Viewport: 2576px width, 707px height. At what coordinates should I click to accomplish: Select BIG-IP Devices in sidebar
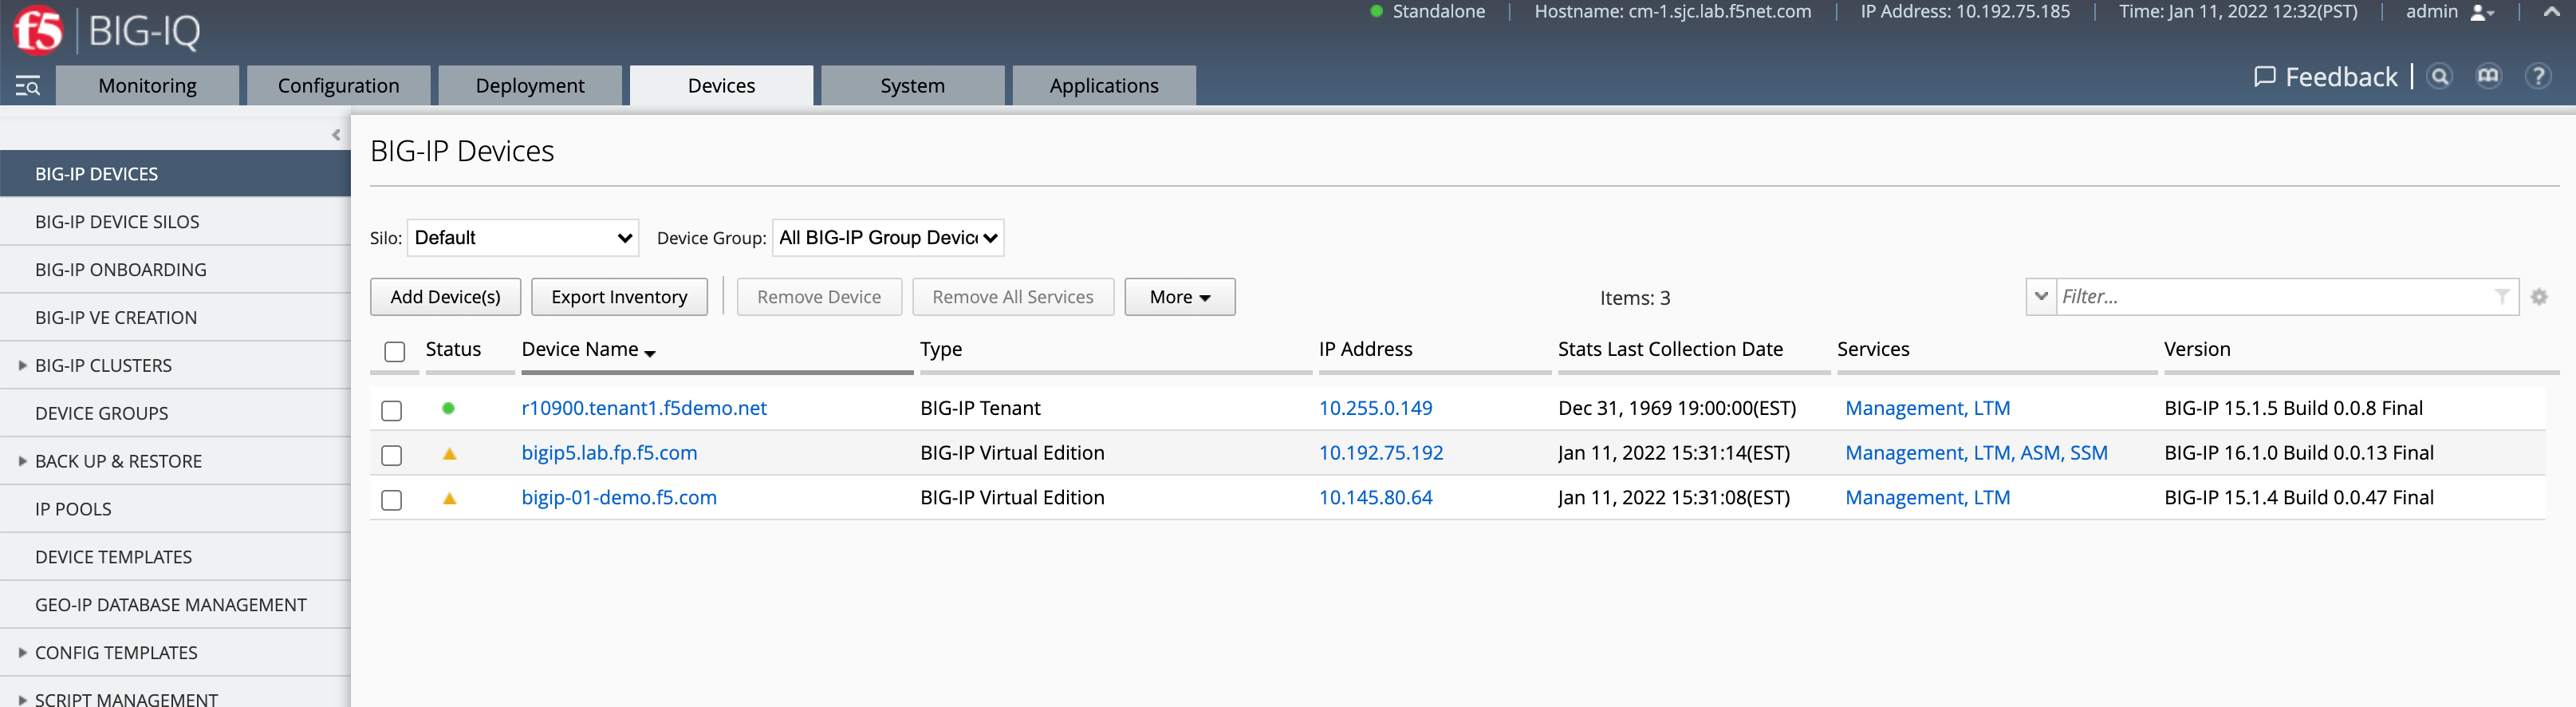[x=175, y=174]
